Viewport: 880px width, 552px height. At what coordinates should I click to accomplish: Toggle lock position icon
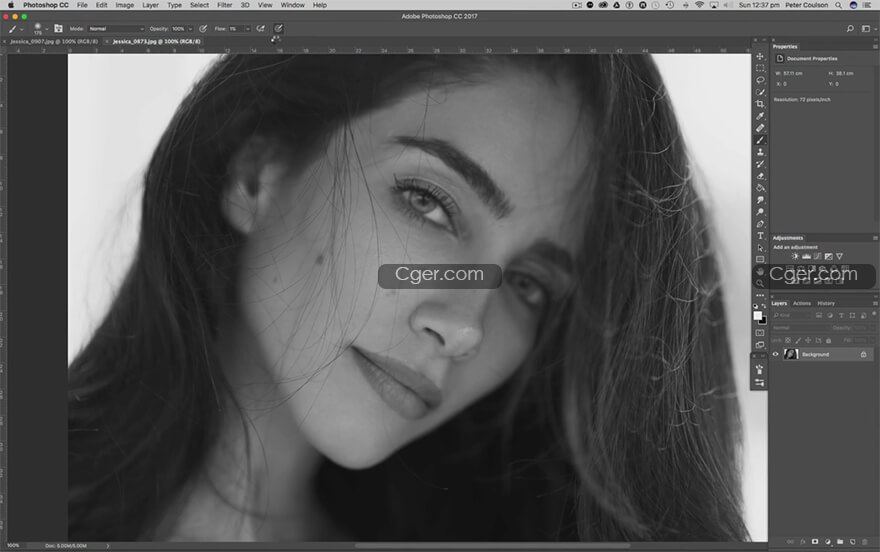808,341
